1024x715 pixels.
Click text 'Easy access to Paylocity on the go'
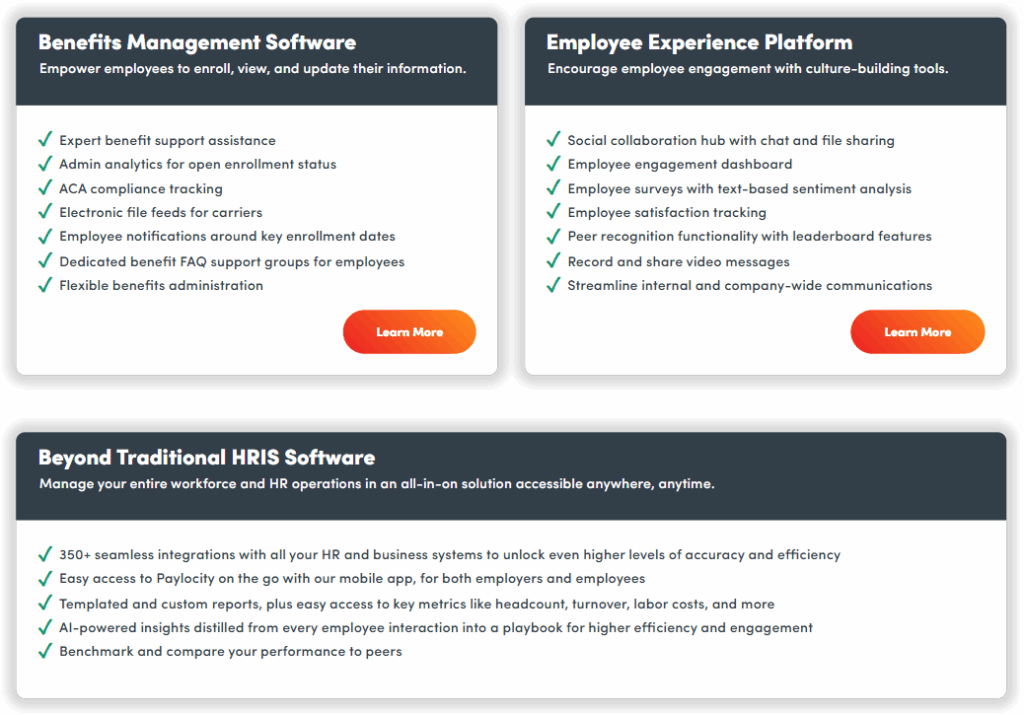tap(352, 579)
